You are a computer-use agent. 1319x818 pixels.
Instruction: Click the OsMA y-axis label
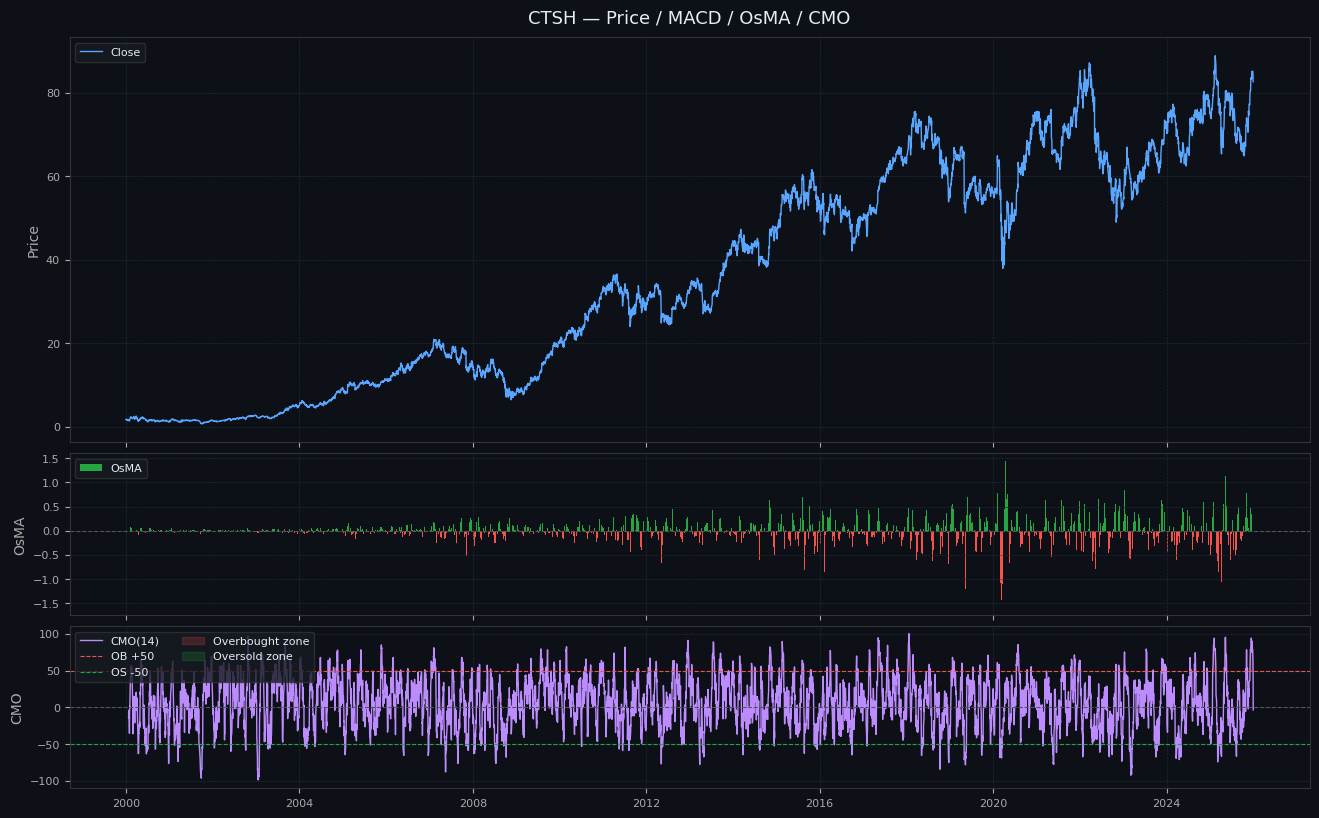[x=19, y=536]
